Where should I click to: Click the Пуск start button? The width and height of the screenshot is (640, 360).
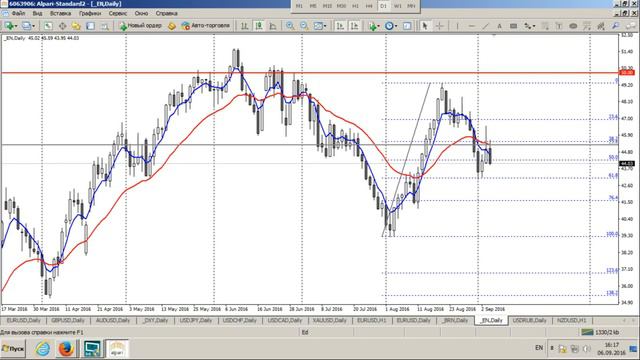pyautogui.click(x=13, y=349)
